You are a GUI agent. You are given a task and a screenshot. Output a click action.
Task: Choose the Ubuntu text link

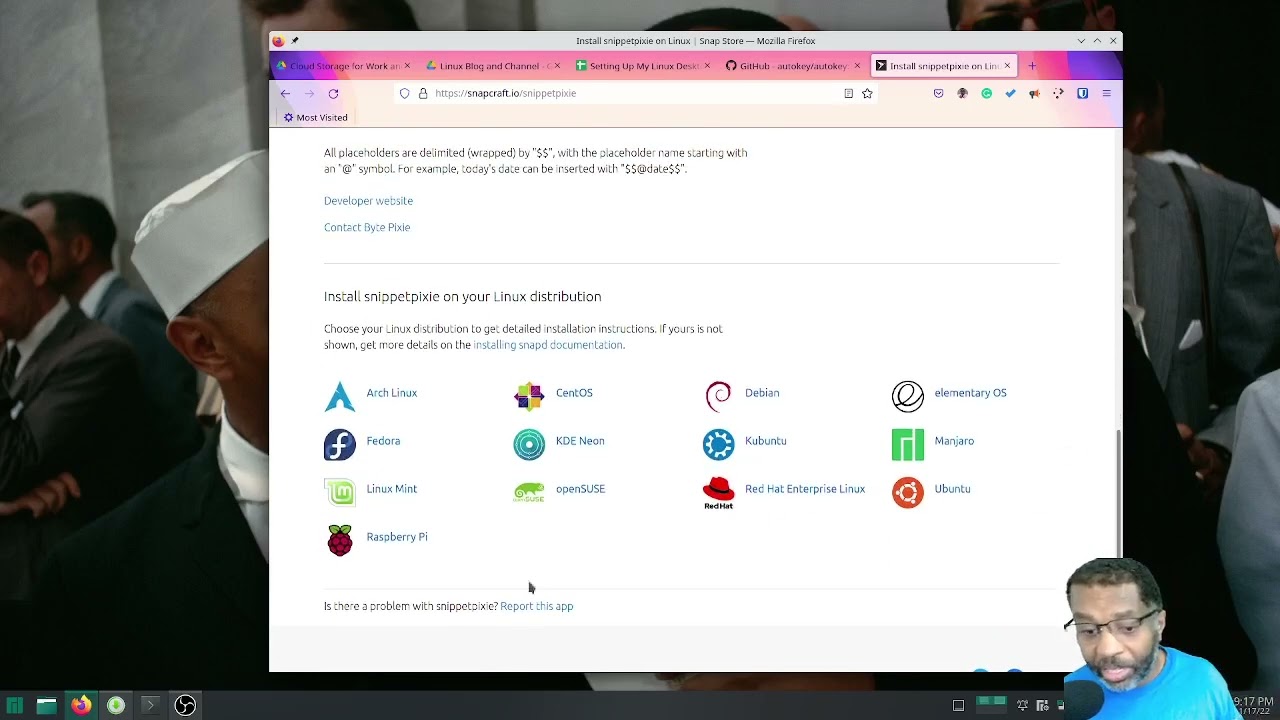[952, 489]
